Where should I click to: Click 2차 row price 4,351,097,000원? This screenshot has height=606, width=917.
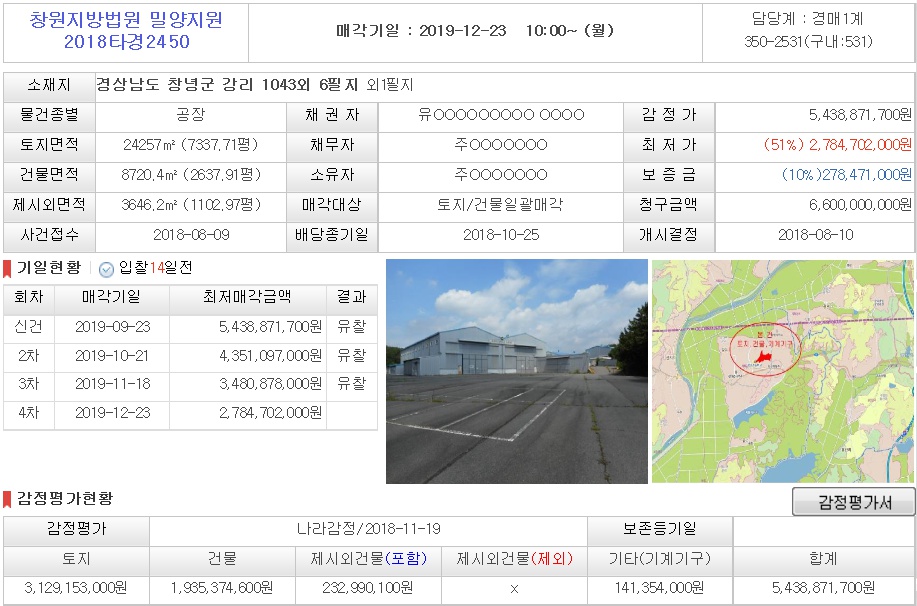tap(271, 356)
